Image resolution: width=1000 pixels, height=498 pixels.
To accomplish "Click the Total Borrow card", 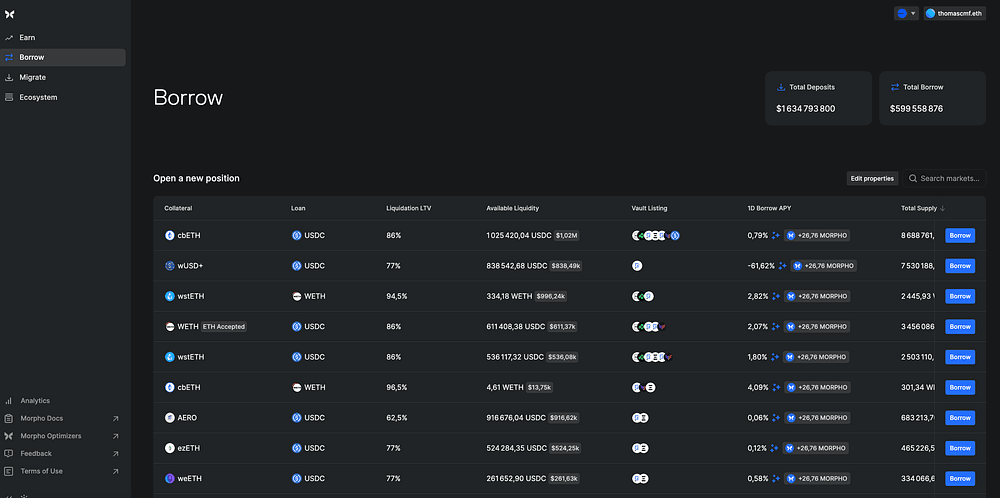I will pos(932,98).
